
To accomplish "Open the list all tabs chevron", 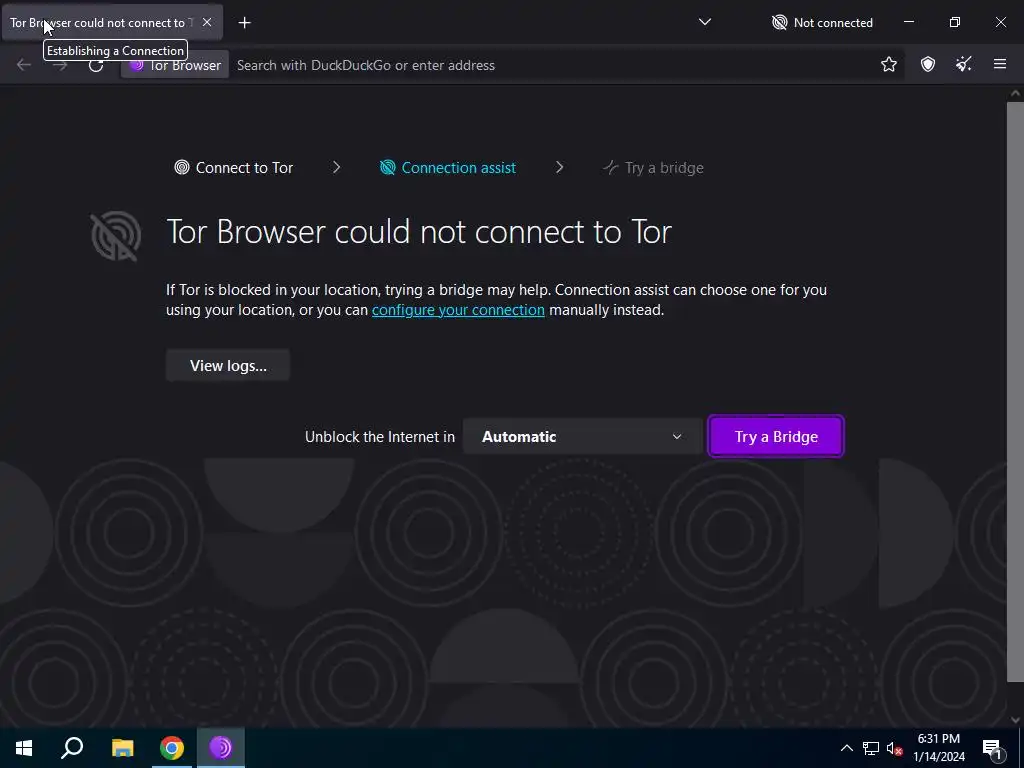I will (x=705, y=22).
